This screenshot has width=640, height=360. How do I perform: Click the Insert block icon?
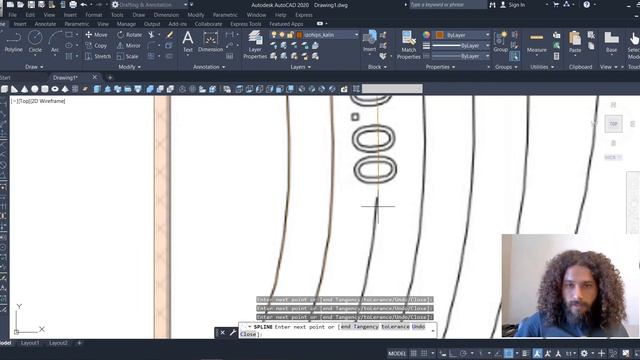(370, 40)
